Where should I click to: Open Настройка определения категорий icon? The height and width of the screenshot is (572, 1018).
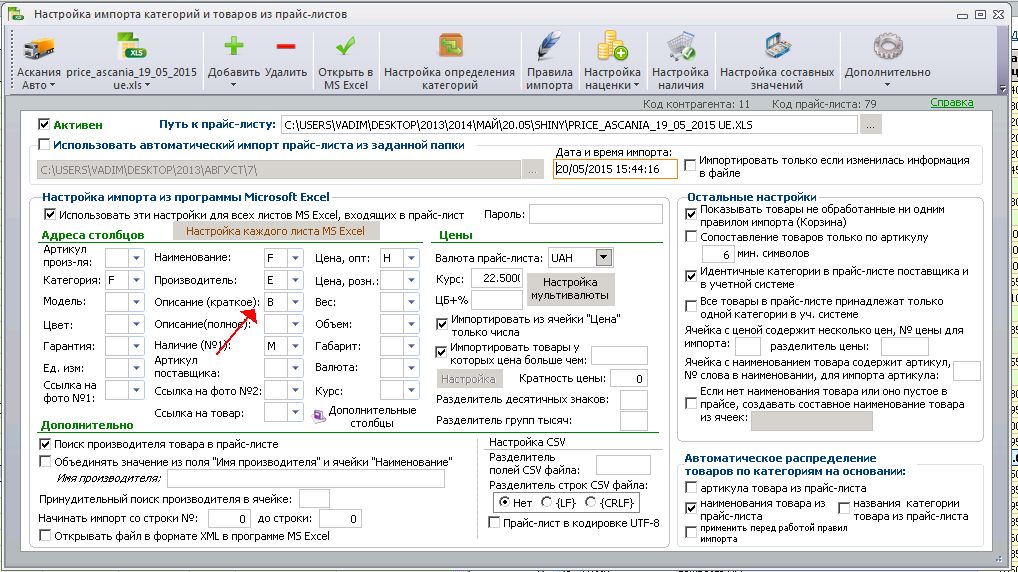(450, 47)
